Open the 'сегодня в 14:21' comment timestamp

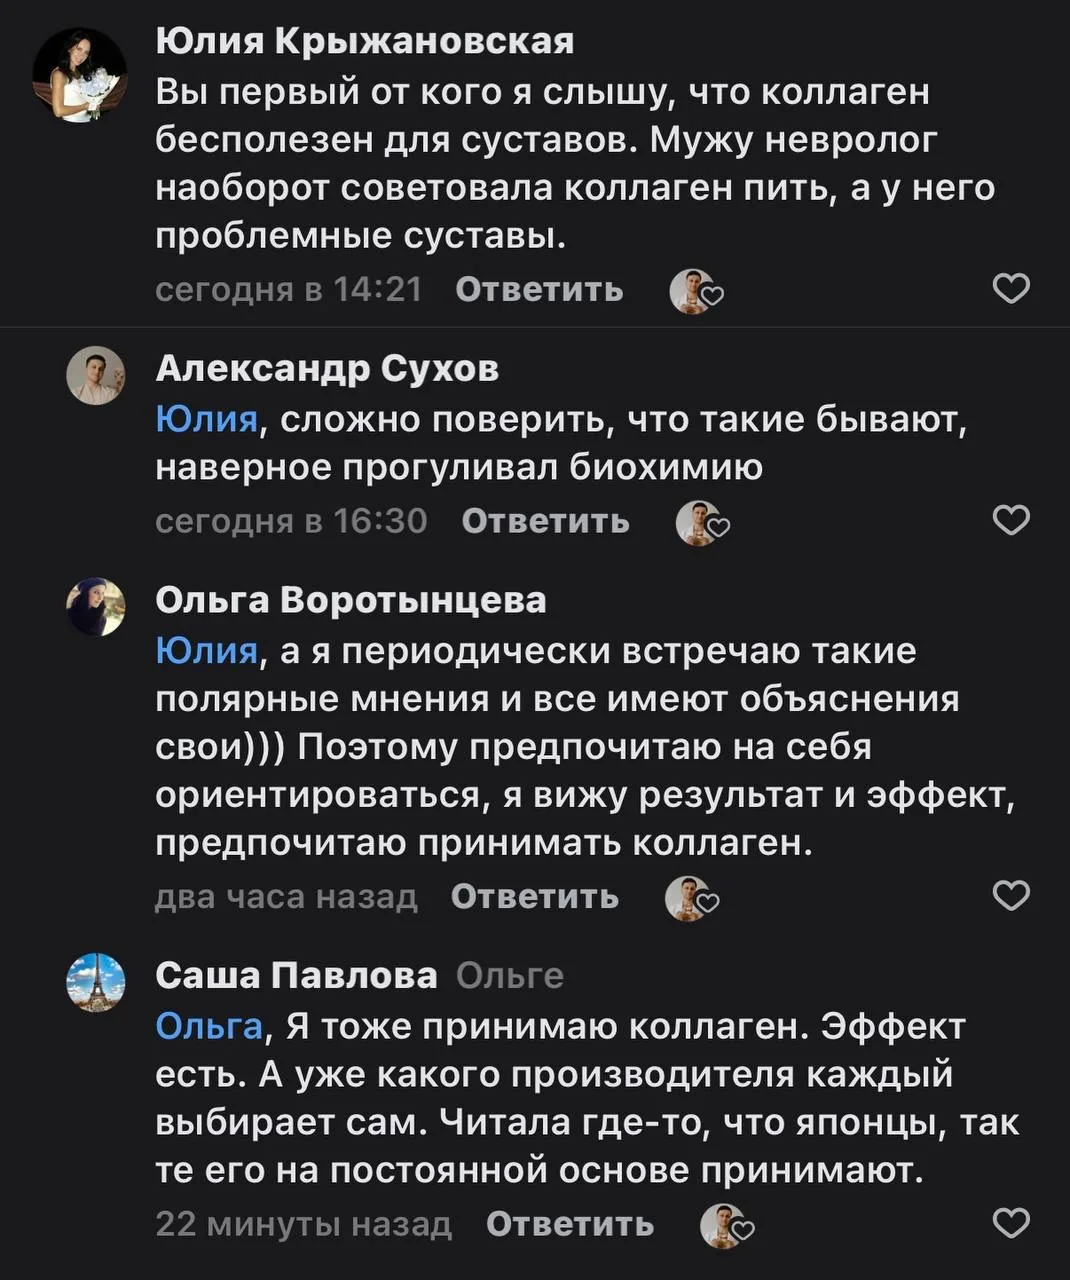pos(289,290)
